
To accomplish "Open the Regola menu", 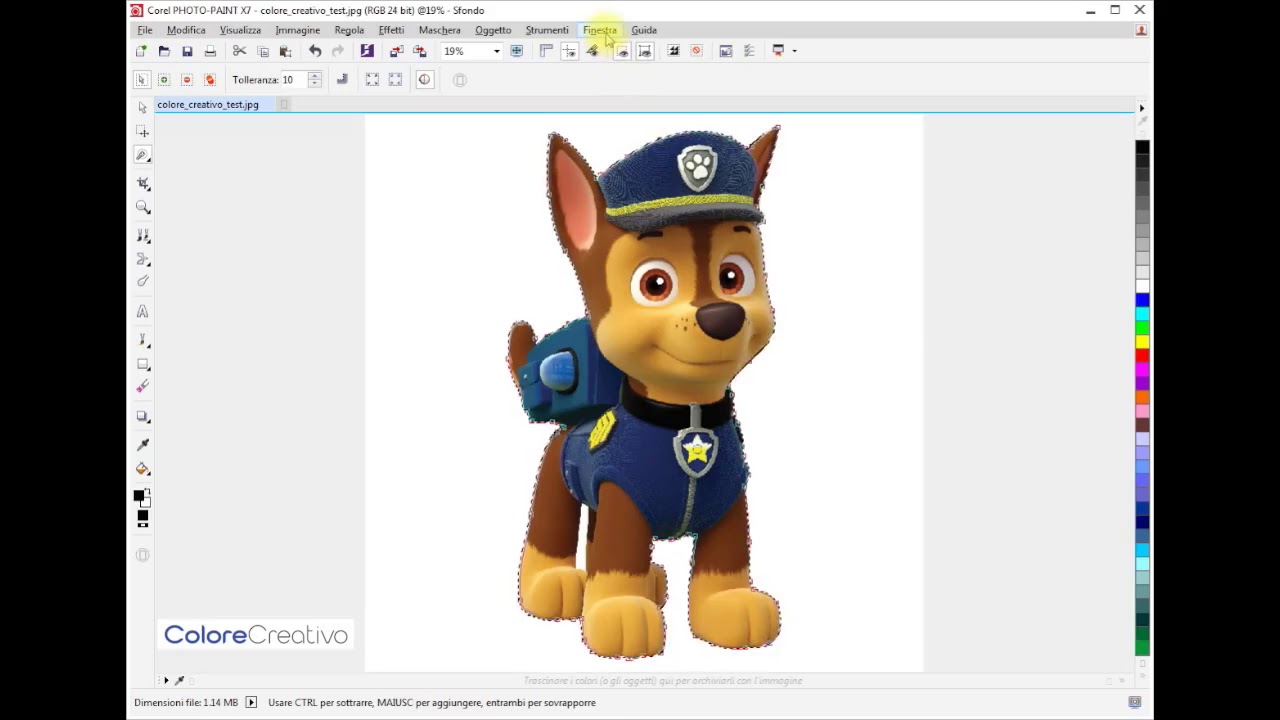I will 349,30.
